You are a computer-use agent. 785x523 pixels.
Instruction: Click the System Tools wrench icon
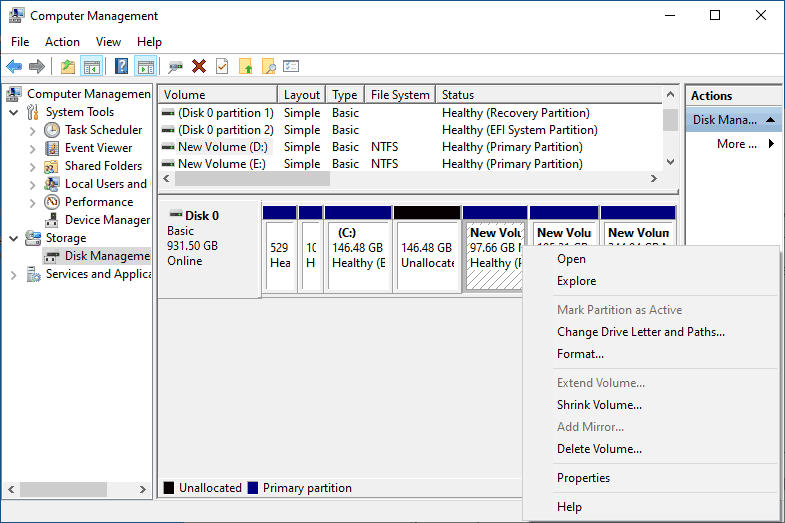point(33,112)
